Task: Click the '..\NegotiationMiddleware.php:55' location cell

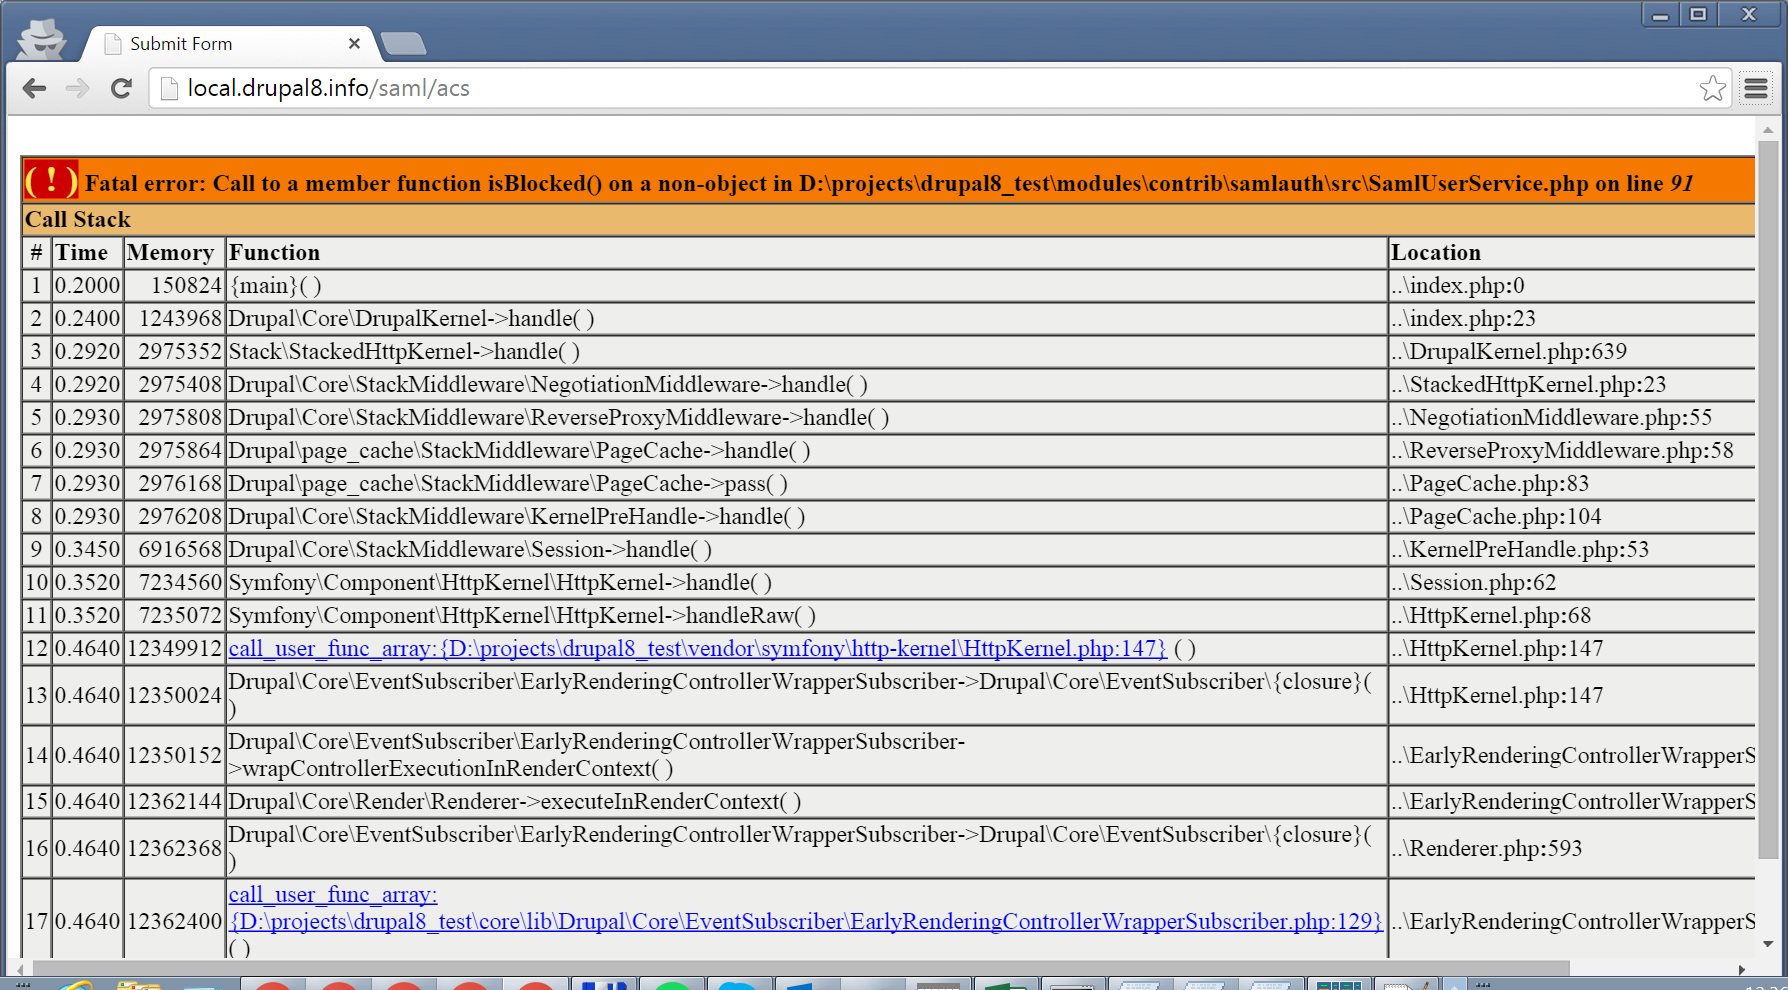Action: coord(1572,417)
